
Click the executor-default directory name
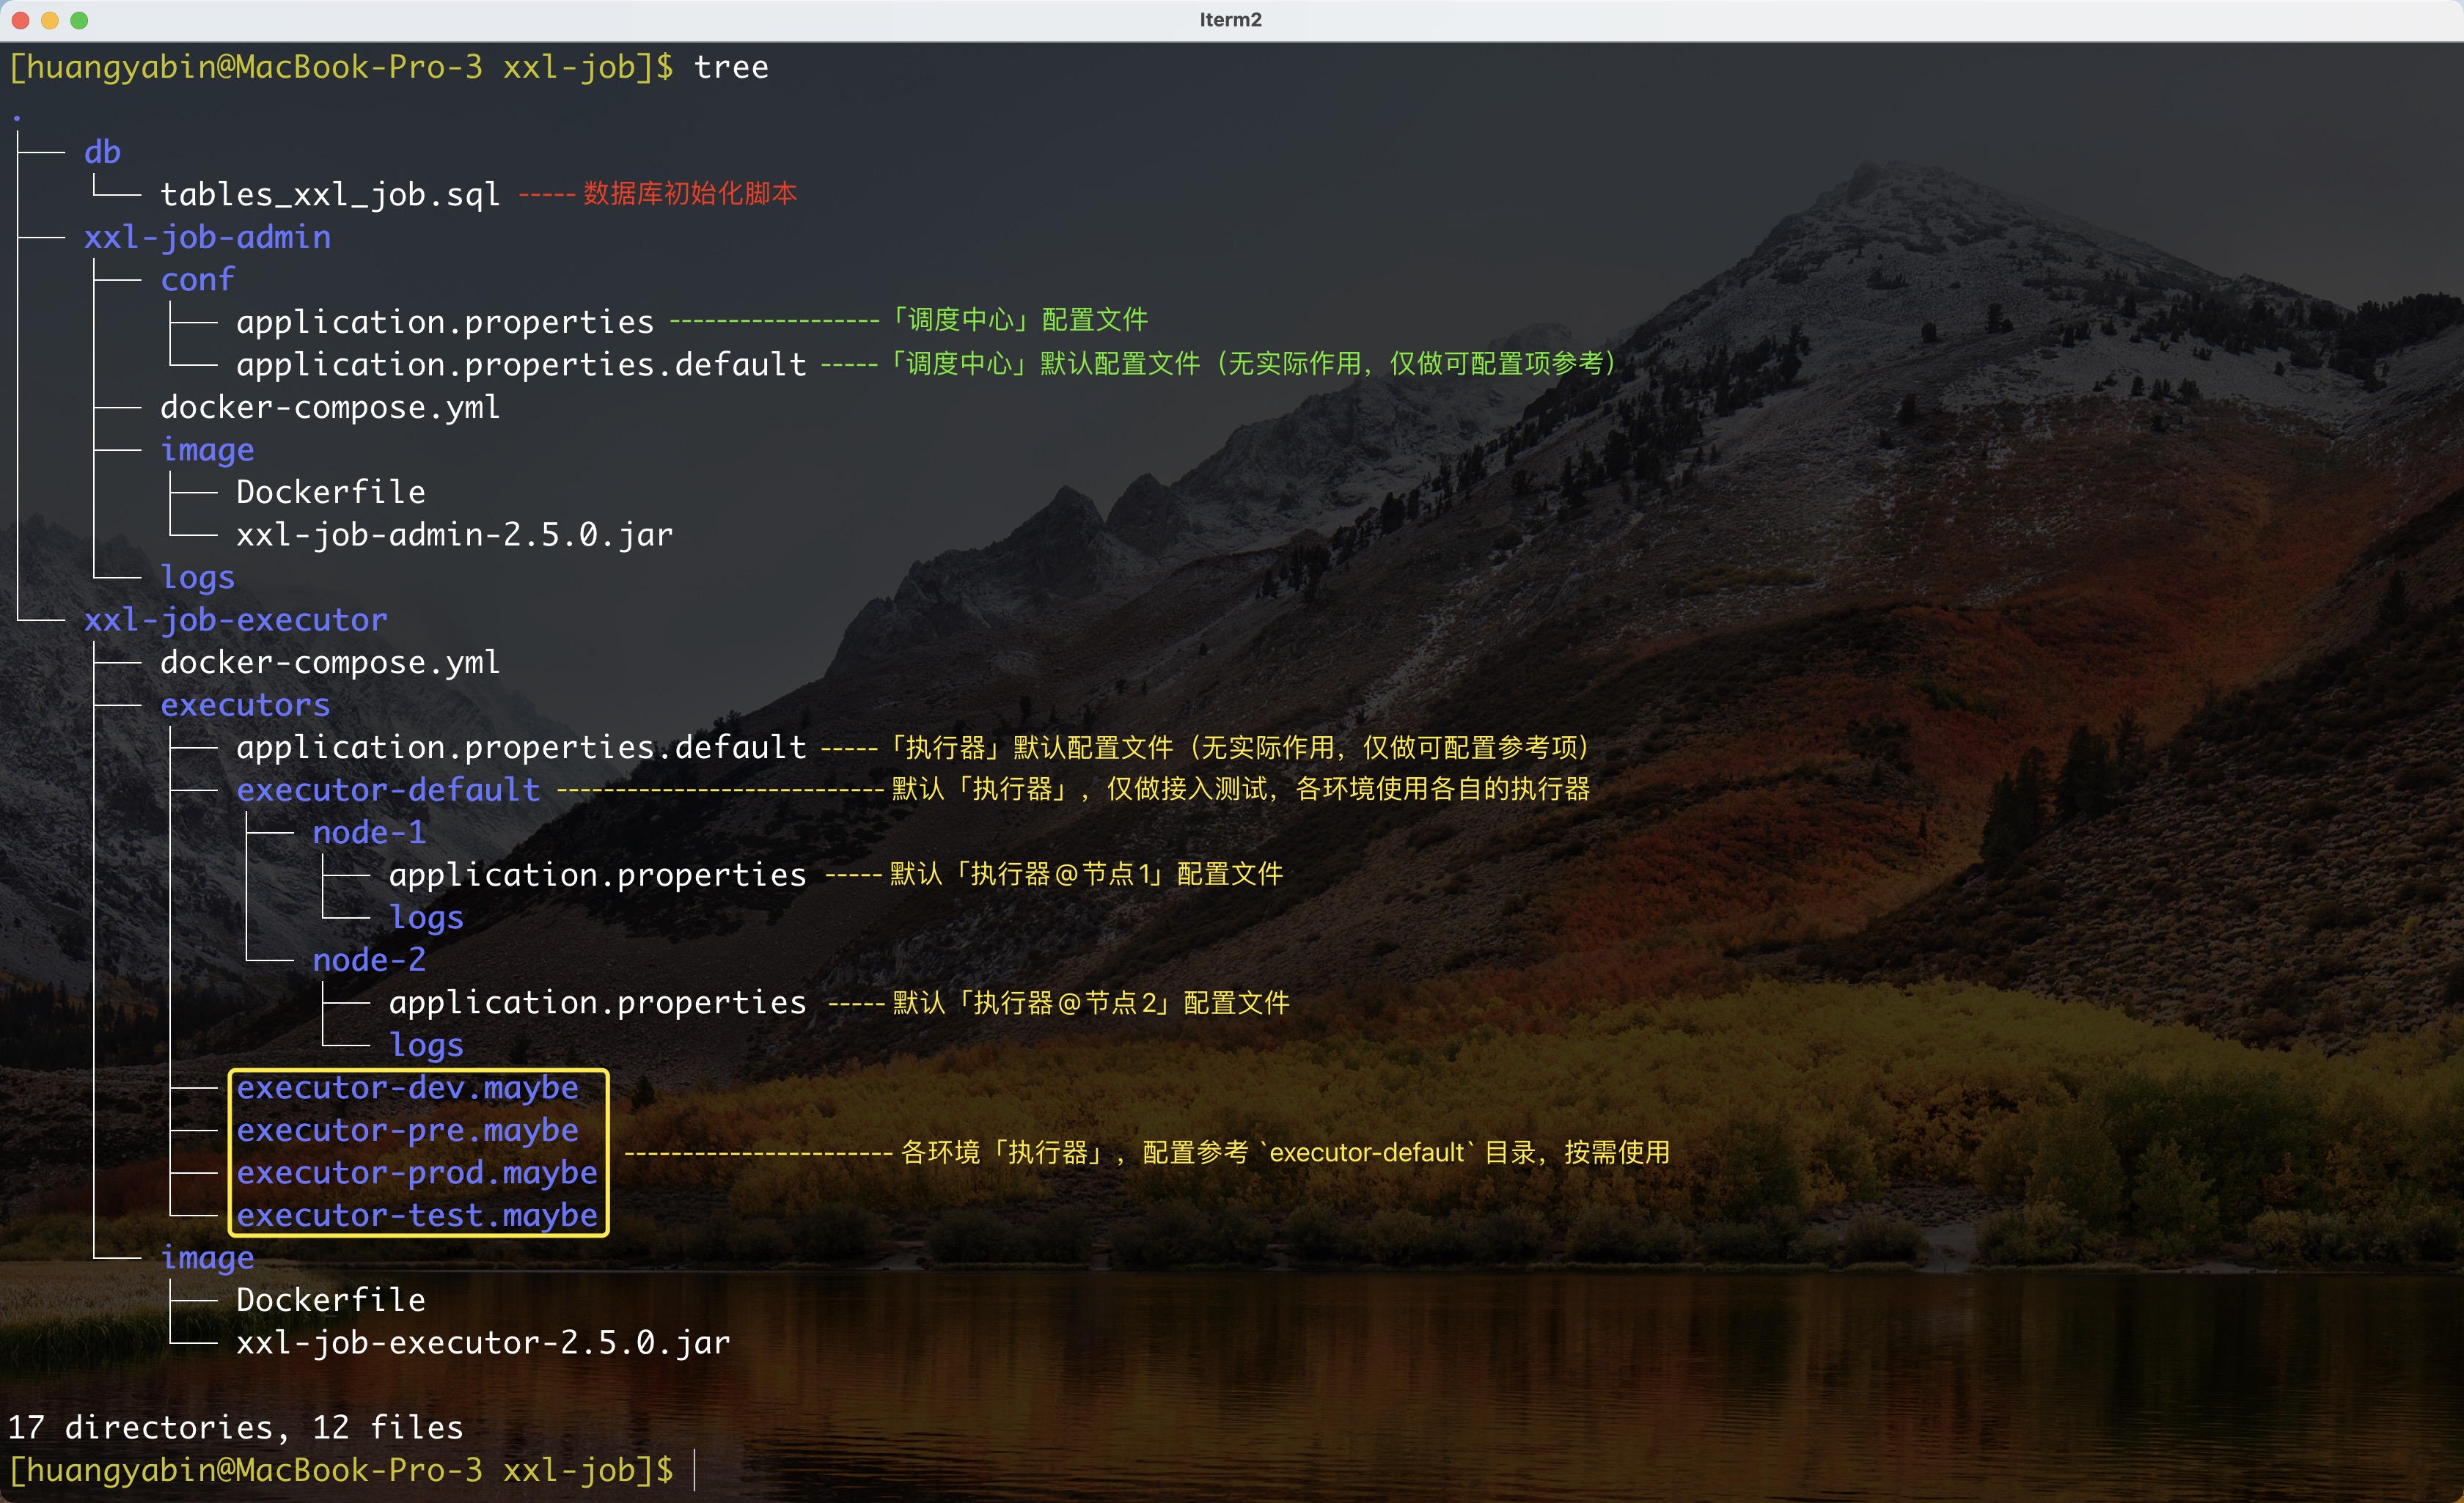pos(388,790)
